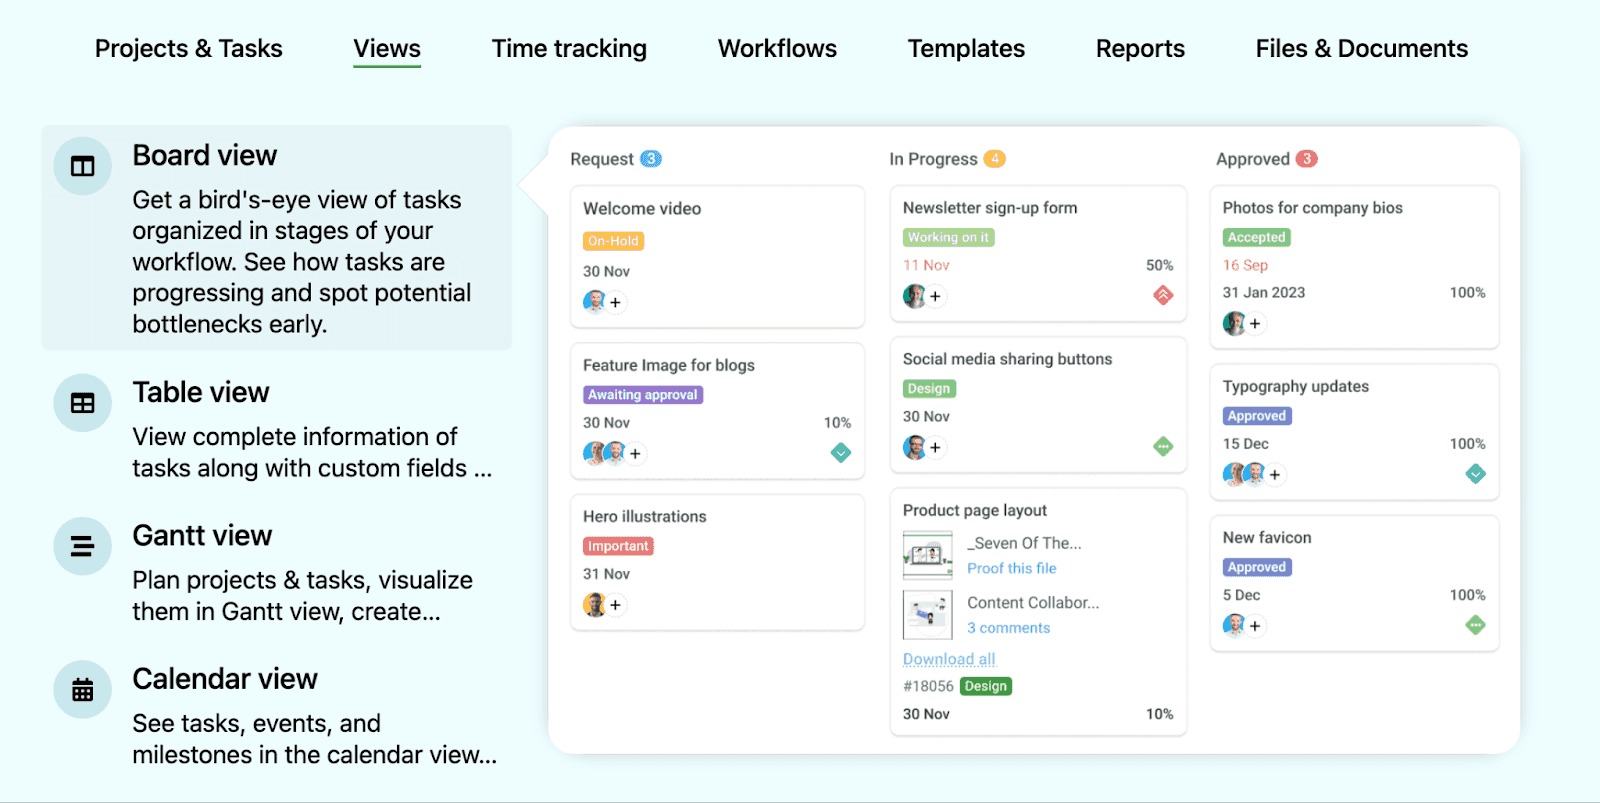Click avatar on Newsletter sign-up form card

coord(914,296)
